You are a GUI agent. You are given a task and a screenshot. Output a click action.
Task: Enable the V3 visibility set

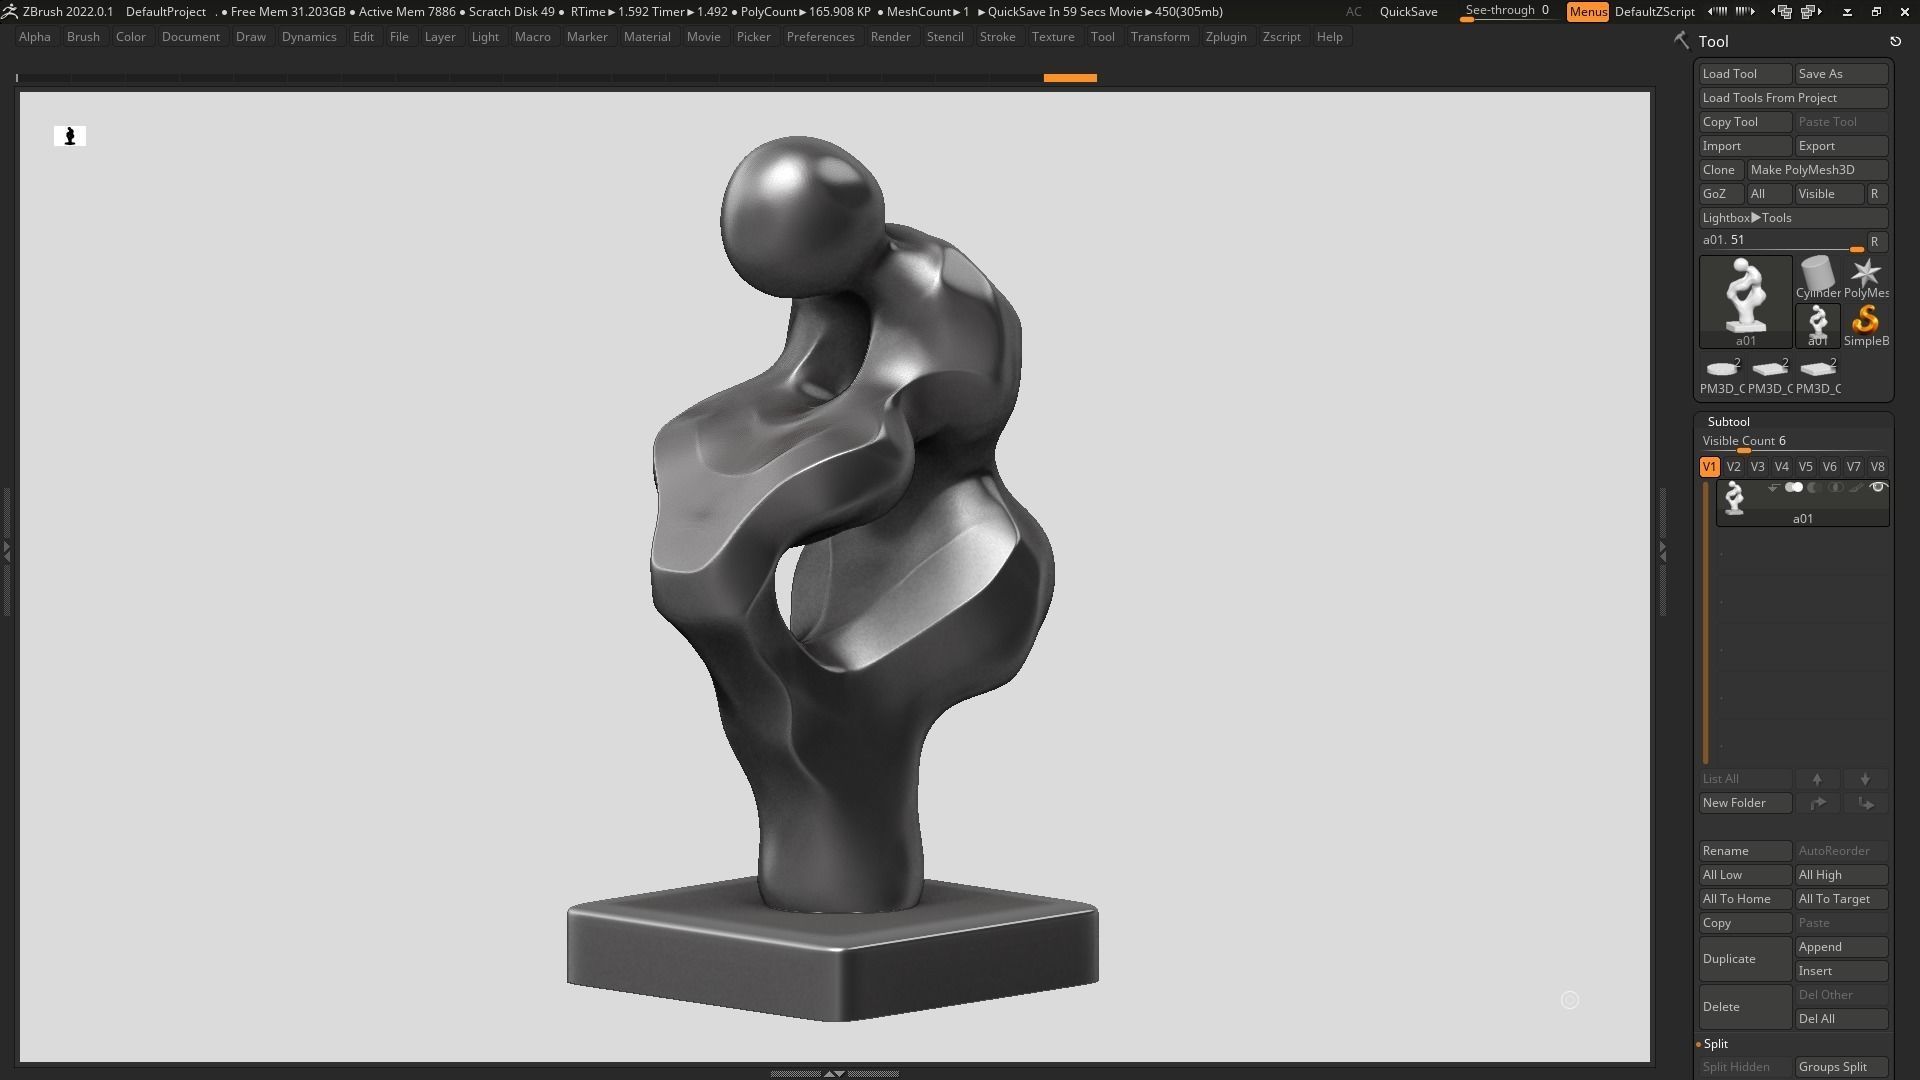pyautogui.click(x=1757, y=467)
